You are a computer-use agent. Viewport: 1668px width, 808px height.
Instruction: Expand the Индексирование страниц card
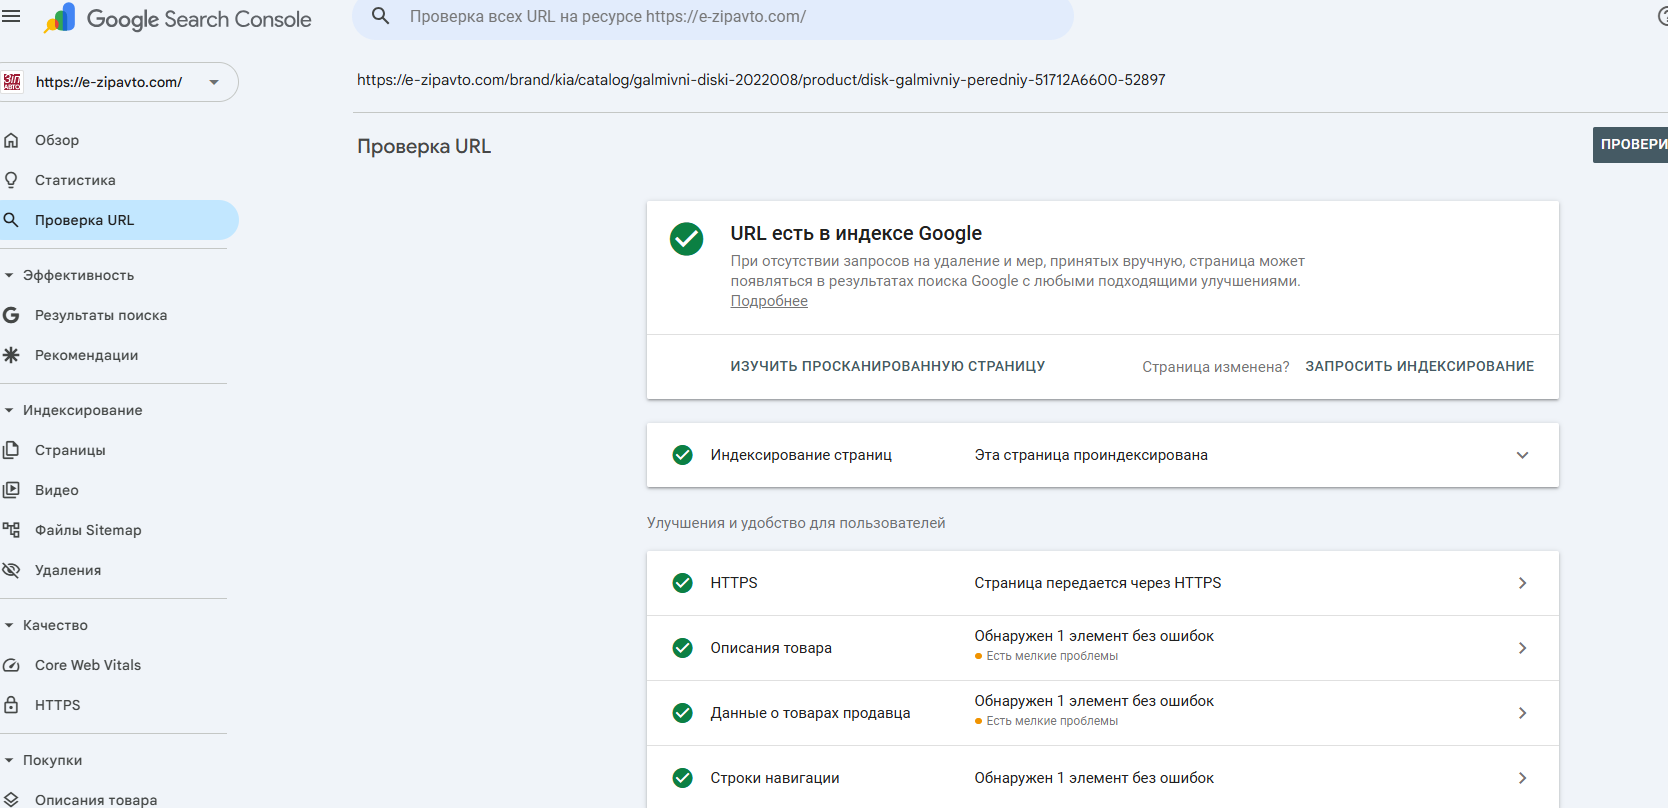[x=1522, y=455]
